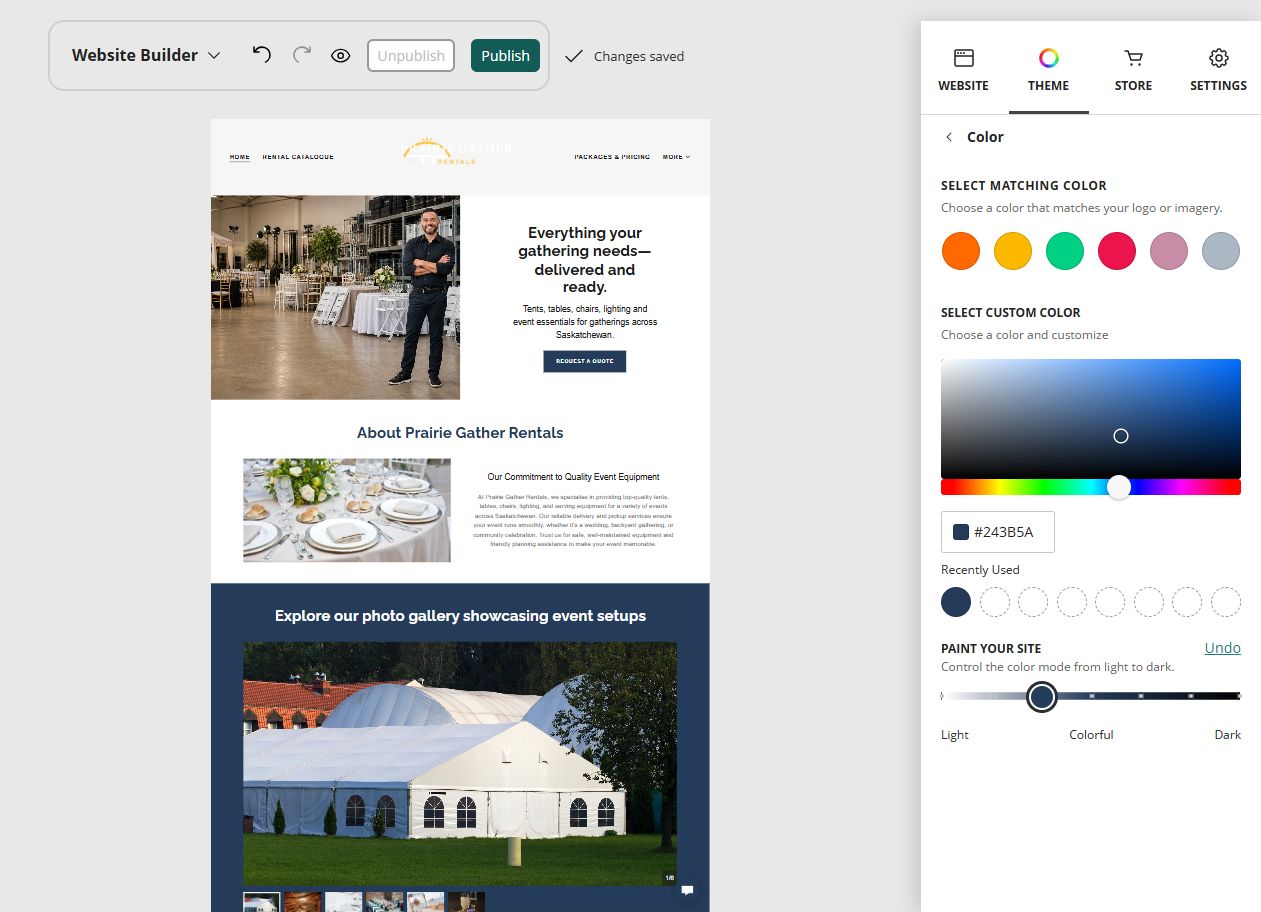Image resolution: width=1261 pixels, height=912 pixels.
Task: Click the large tent gallery photo
Action: pyautogui.click(x=460, y=764)
